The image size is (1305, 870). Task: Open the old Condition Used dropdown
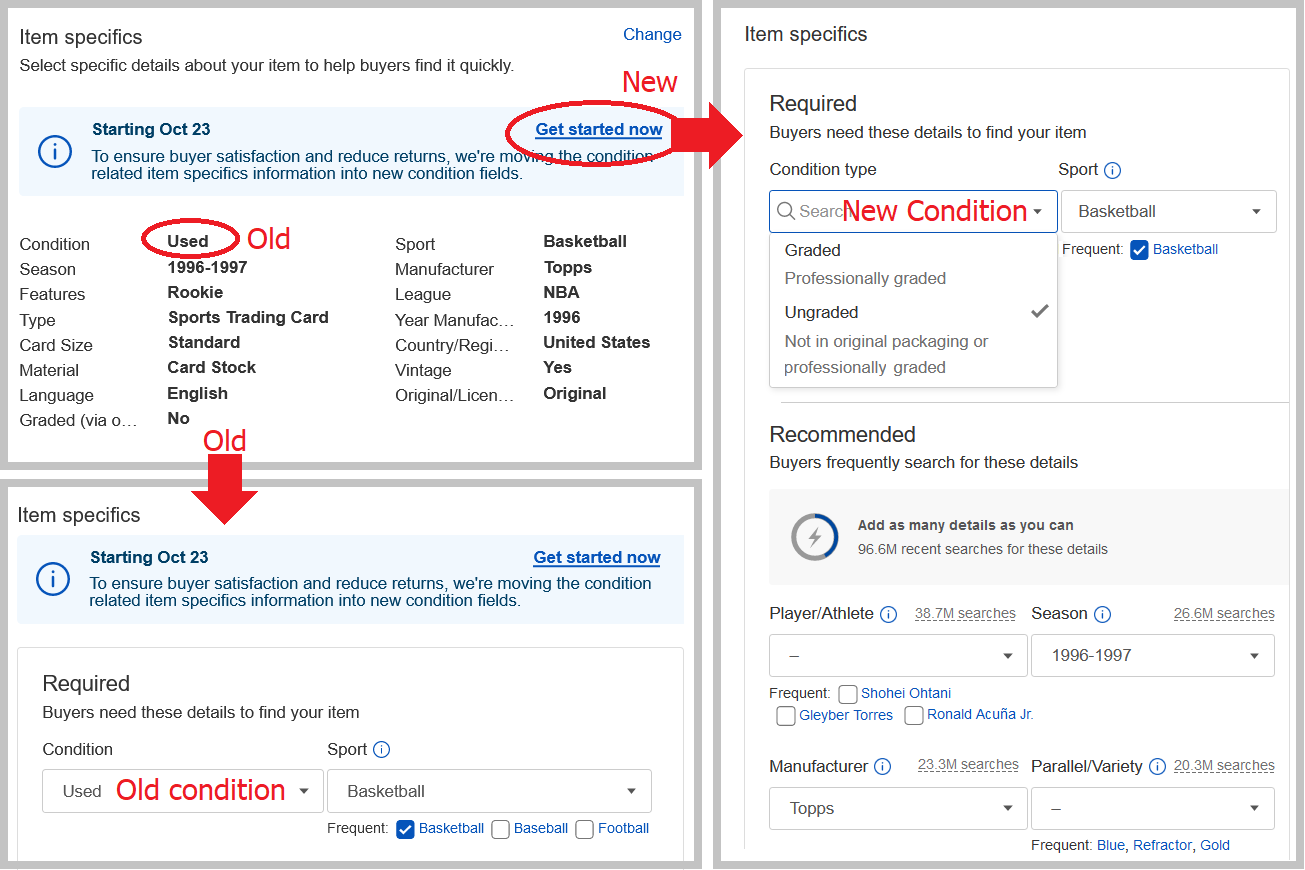click(183, 791)
